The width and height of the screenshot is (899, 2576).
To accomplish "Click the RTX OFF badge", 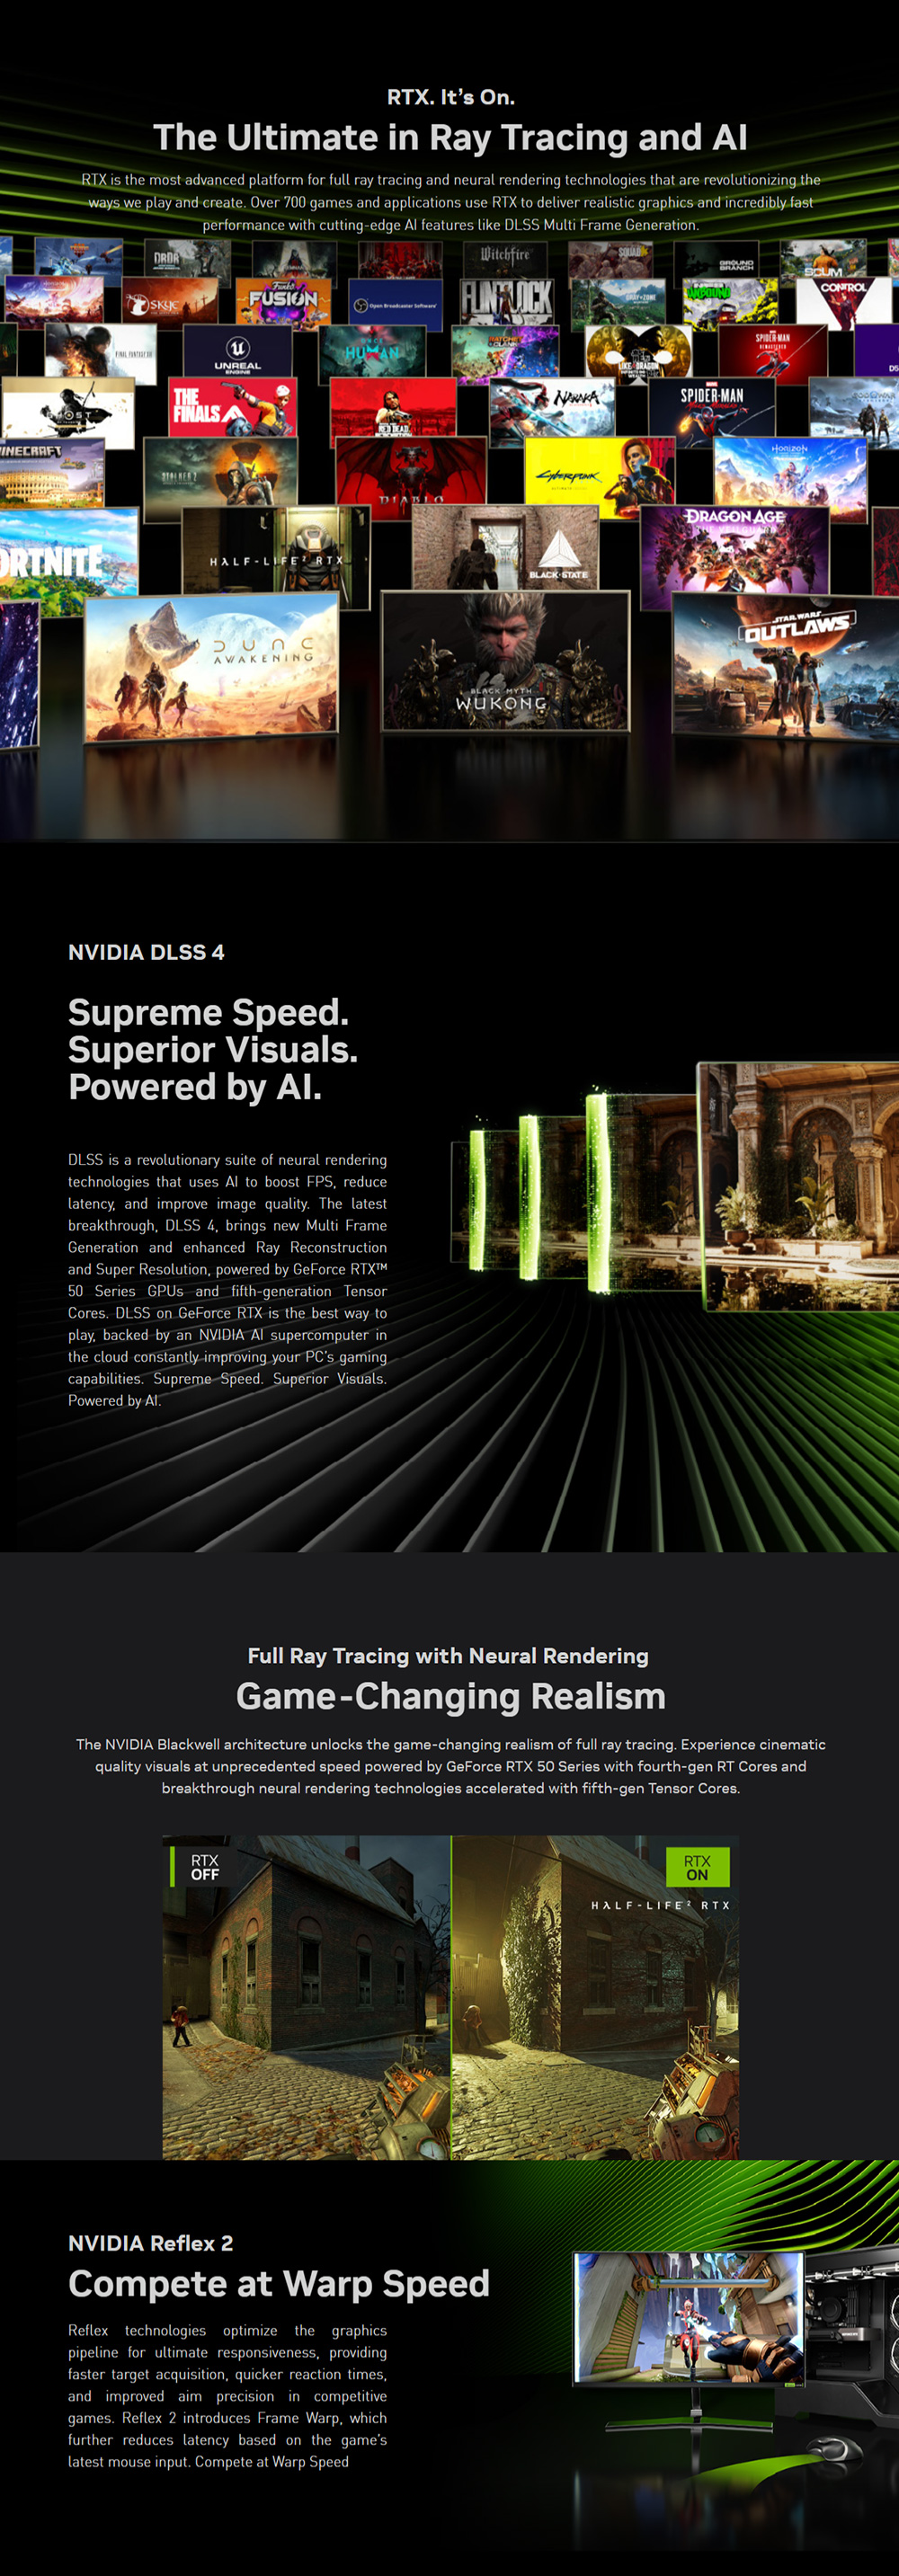I will pos(204,1867).
